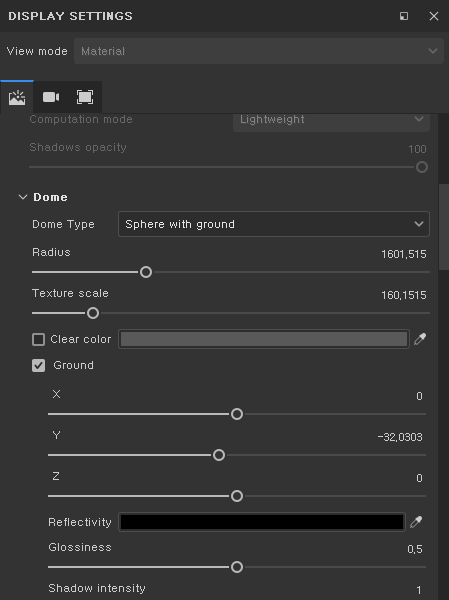This screenshot has height=600, width=449.
Task: Open the Dome Type dropdown
Action: [274, 224]
